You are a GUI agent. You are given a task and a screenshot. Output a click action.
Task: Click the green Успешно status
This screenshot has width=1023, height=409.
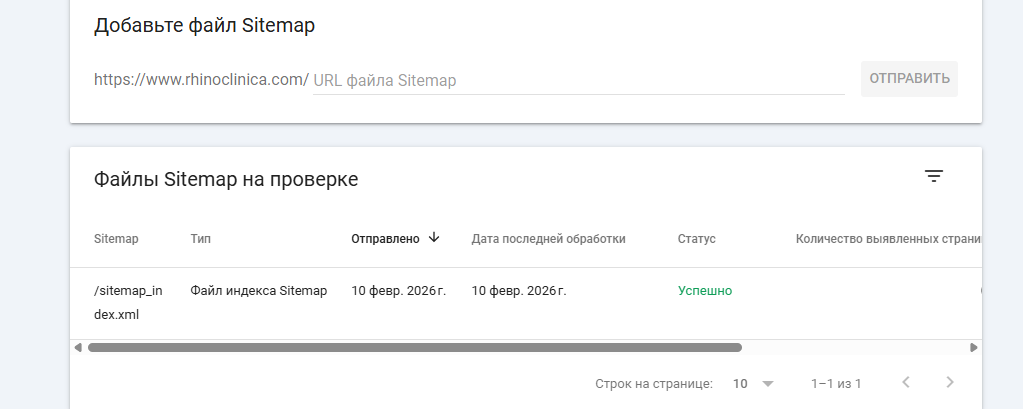coord(705,291)
